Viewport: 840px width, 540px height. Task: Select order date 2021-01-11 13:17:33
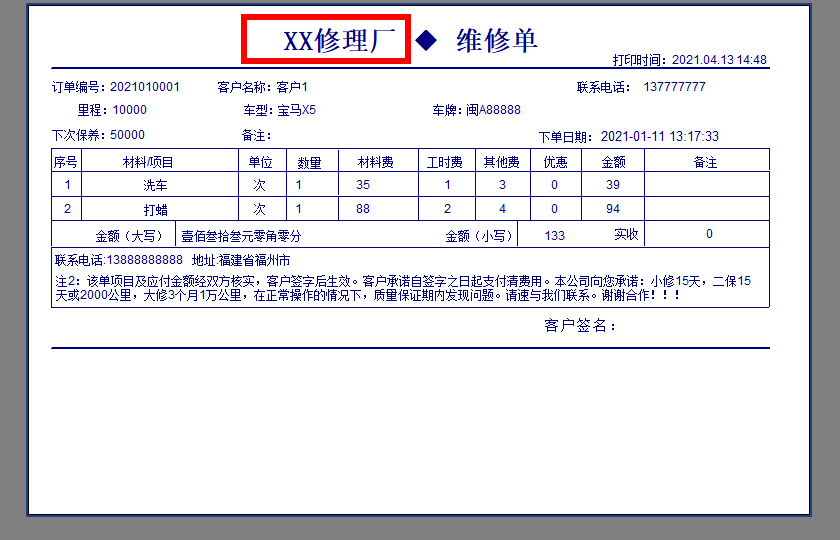(659, 136)
